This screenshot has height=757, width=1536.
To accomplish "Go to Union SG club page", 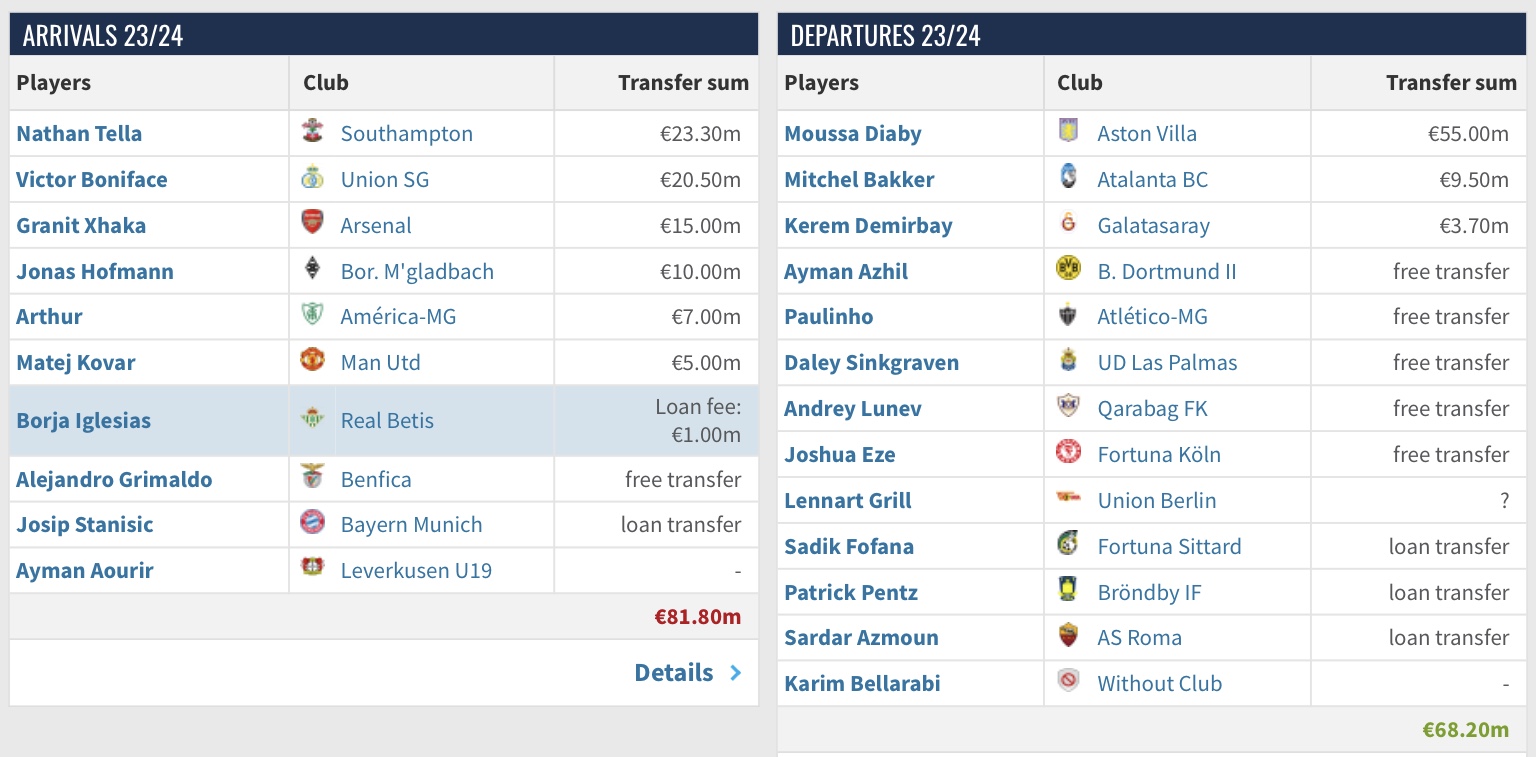I will (384, 179).
